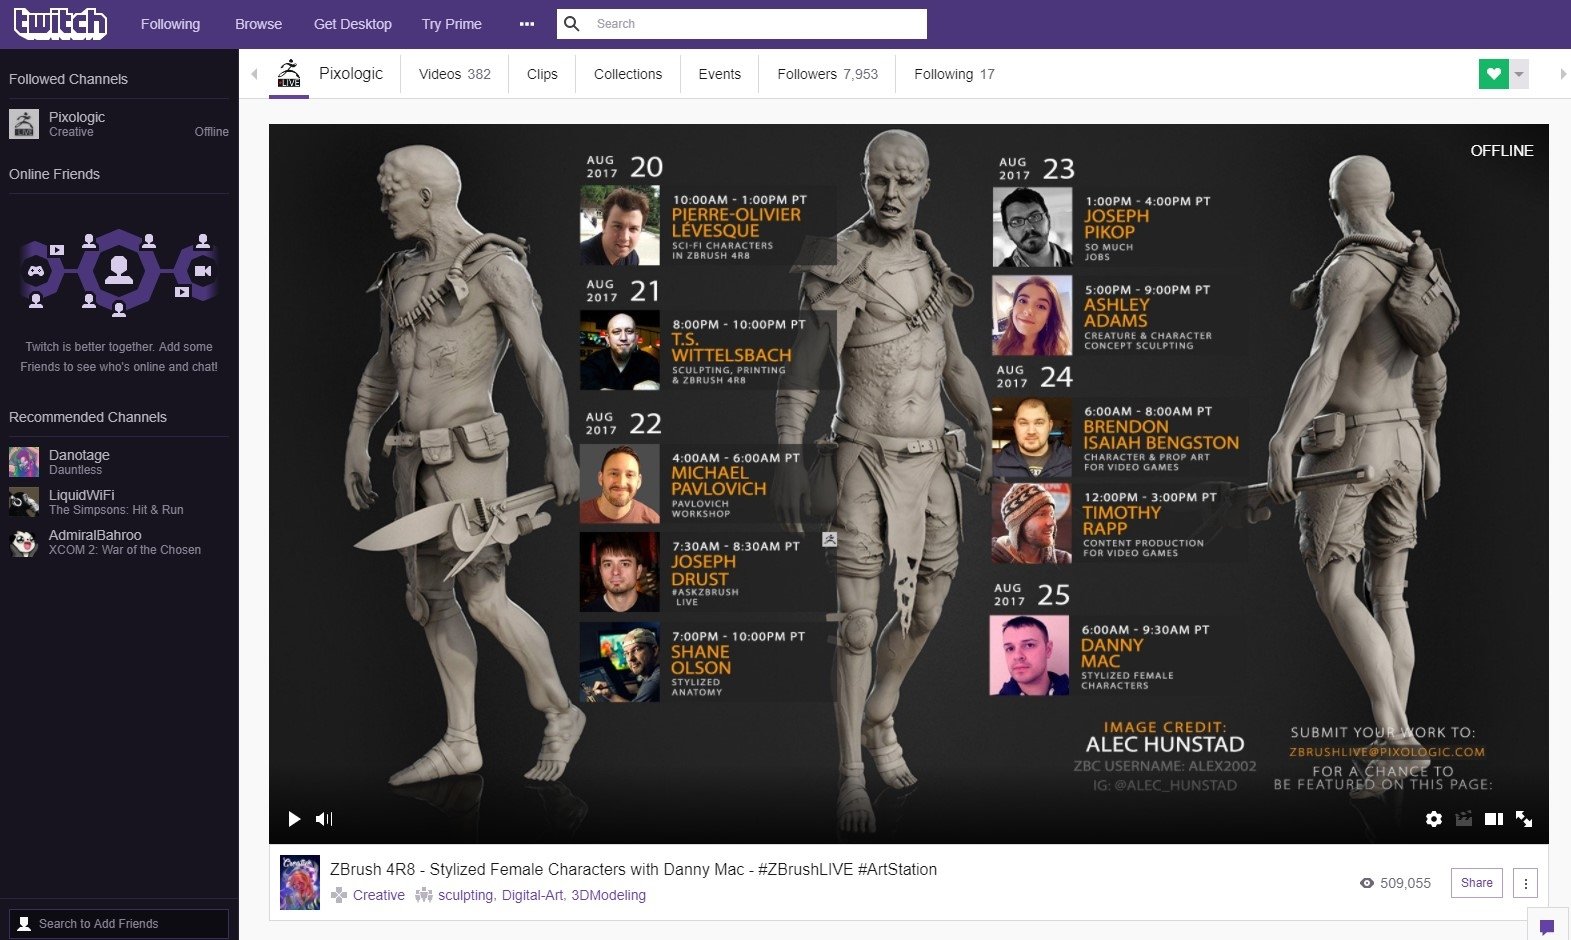The width and height of the screenshot is (1571, 940).
Task: Click the Creative category icon below title
Action: 339,895
